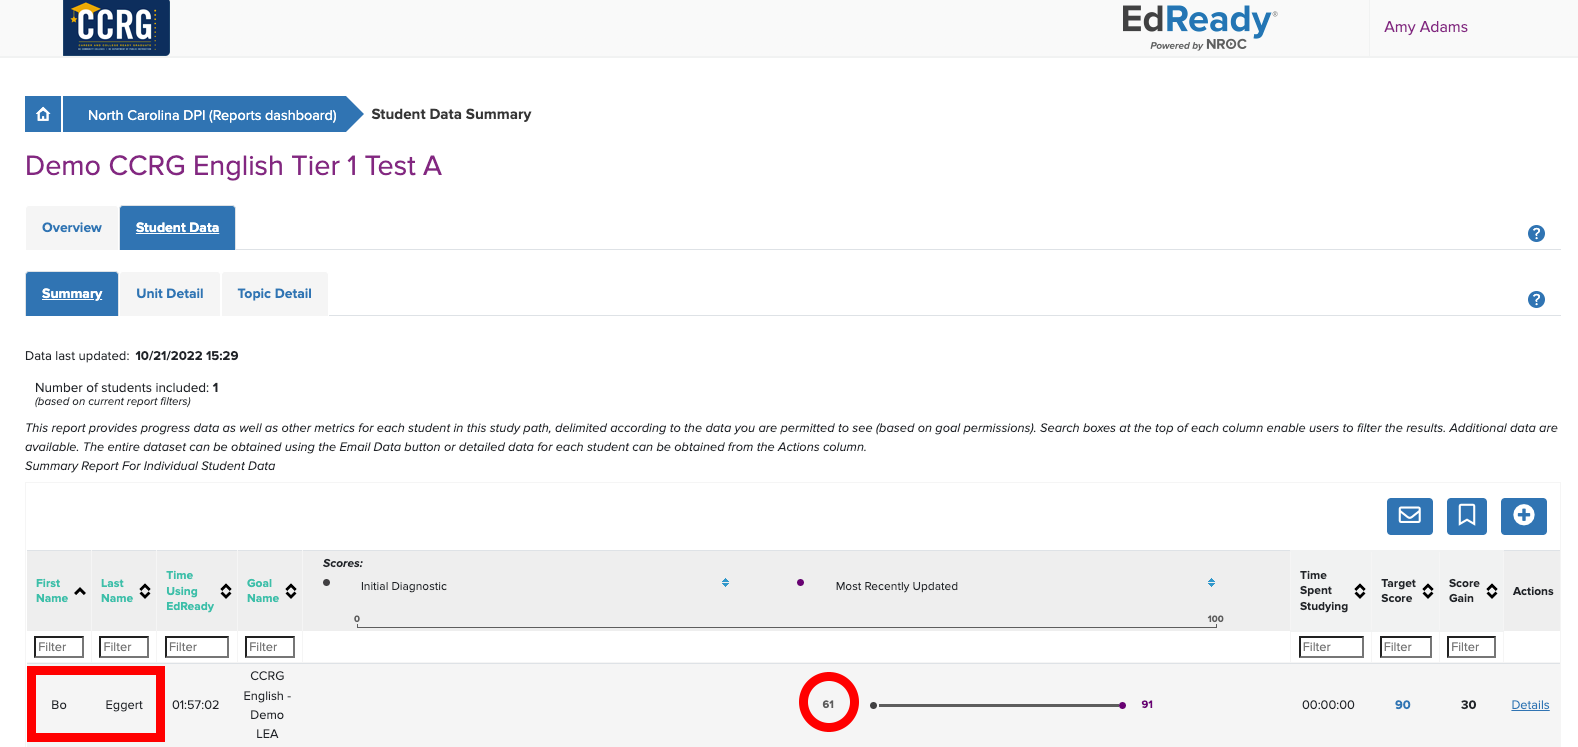
Task: Open help icon beside the Student Data tabs
Action: coord(1536,233)
